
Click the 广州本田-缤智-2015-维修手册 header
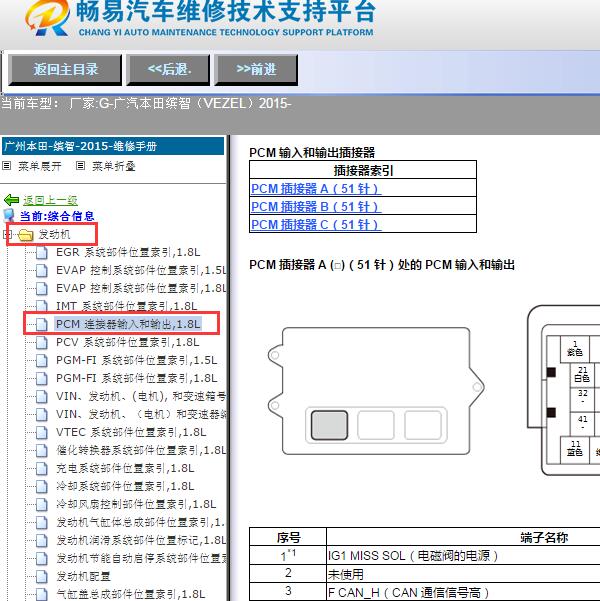tap(113, 146)
